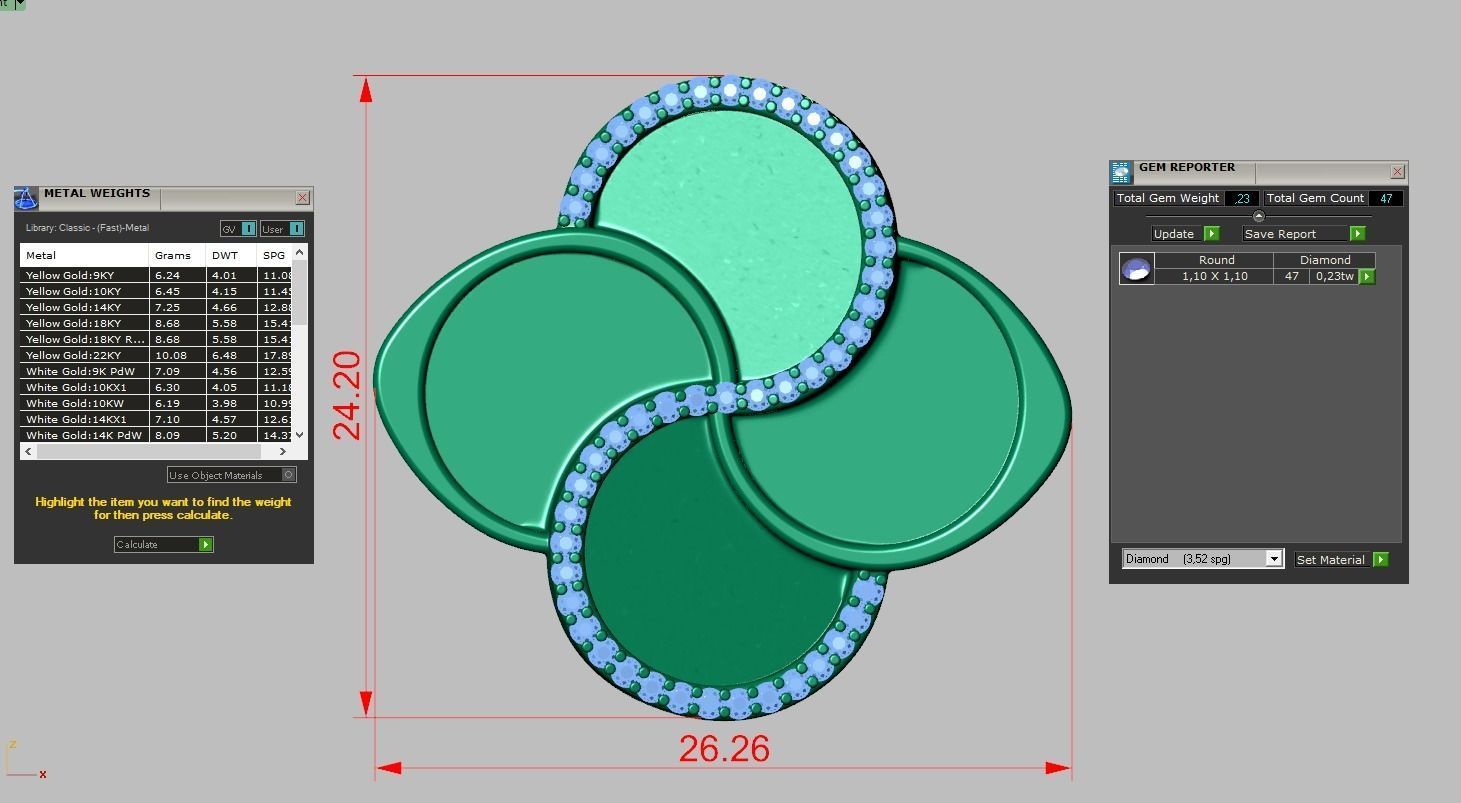Click the Diamond material cell in gem table
Viewport: 1461px width, 803px height.
[x=1325, y=260]
